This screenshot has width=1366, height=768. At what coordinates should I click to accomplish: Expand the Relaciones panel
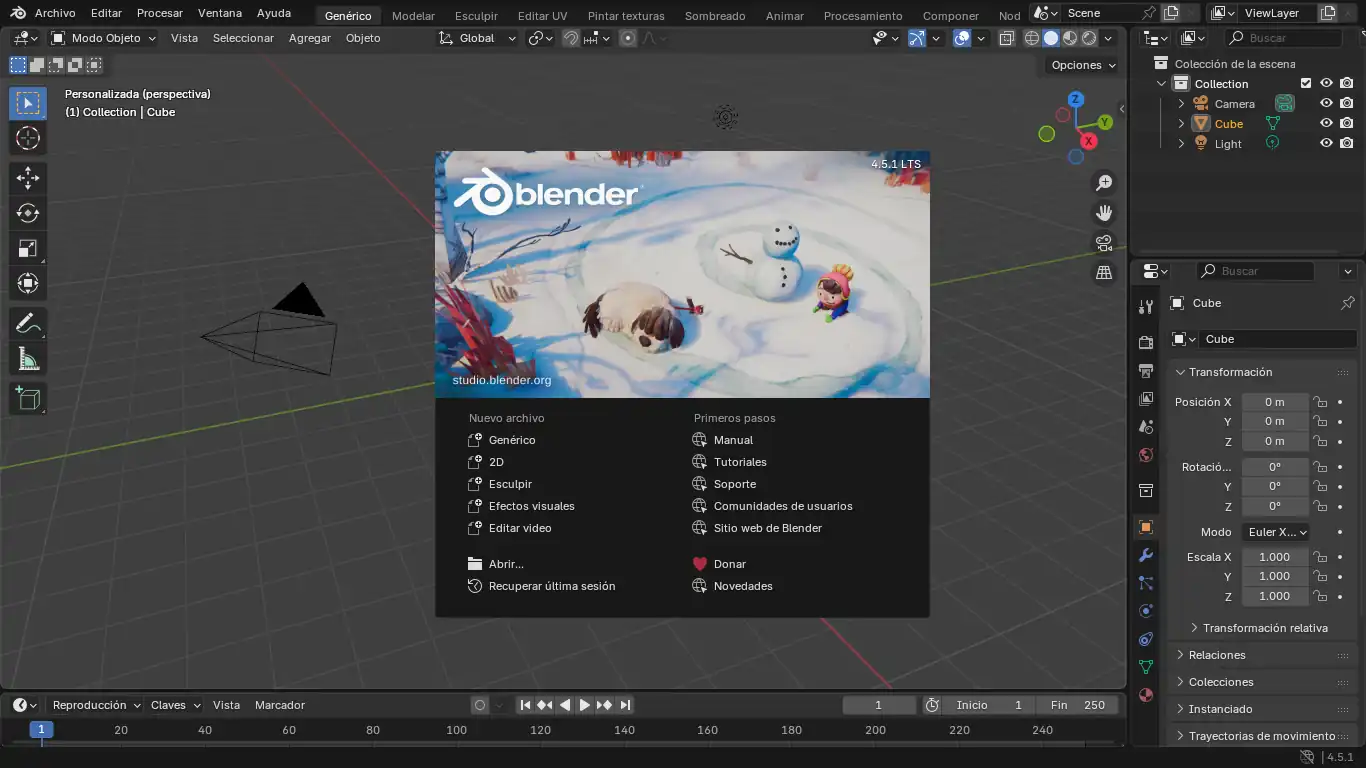1217,655
